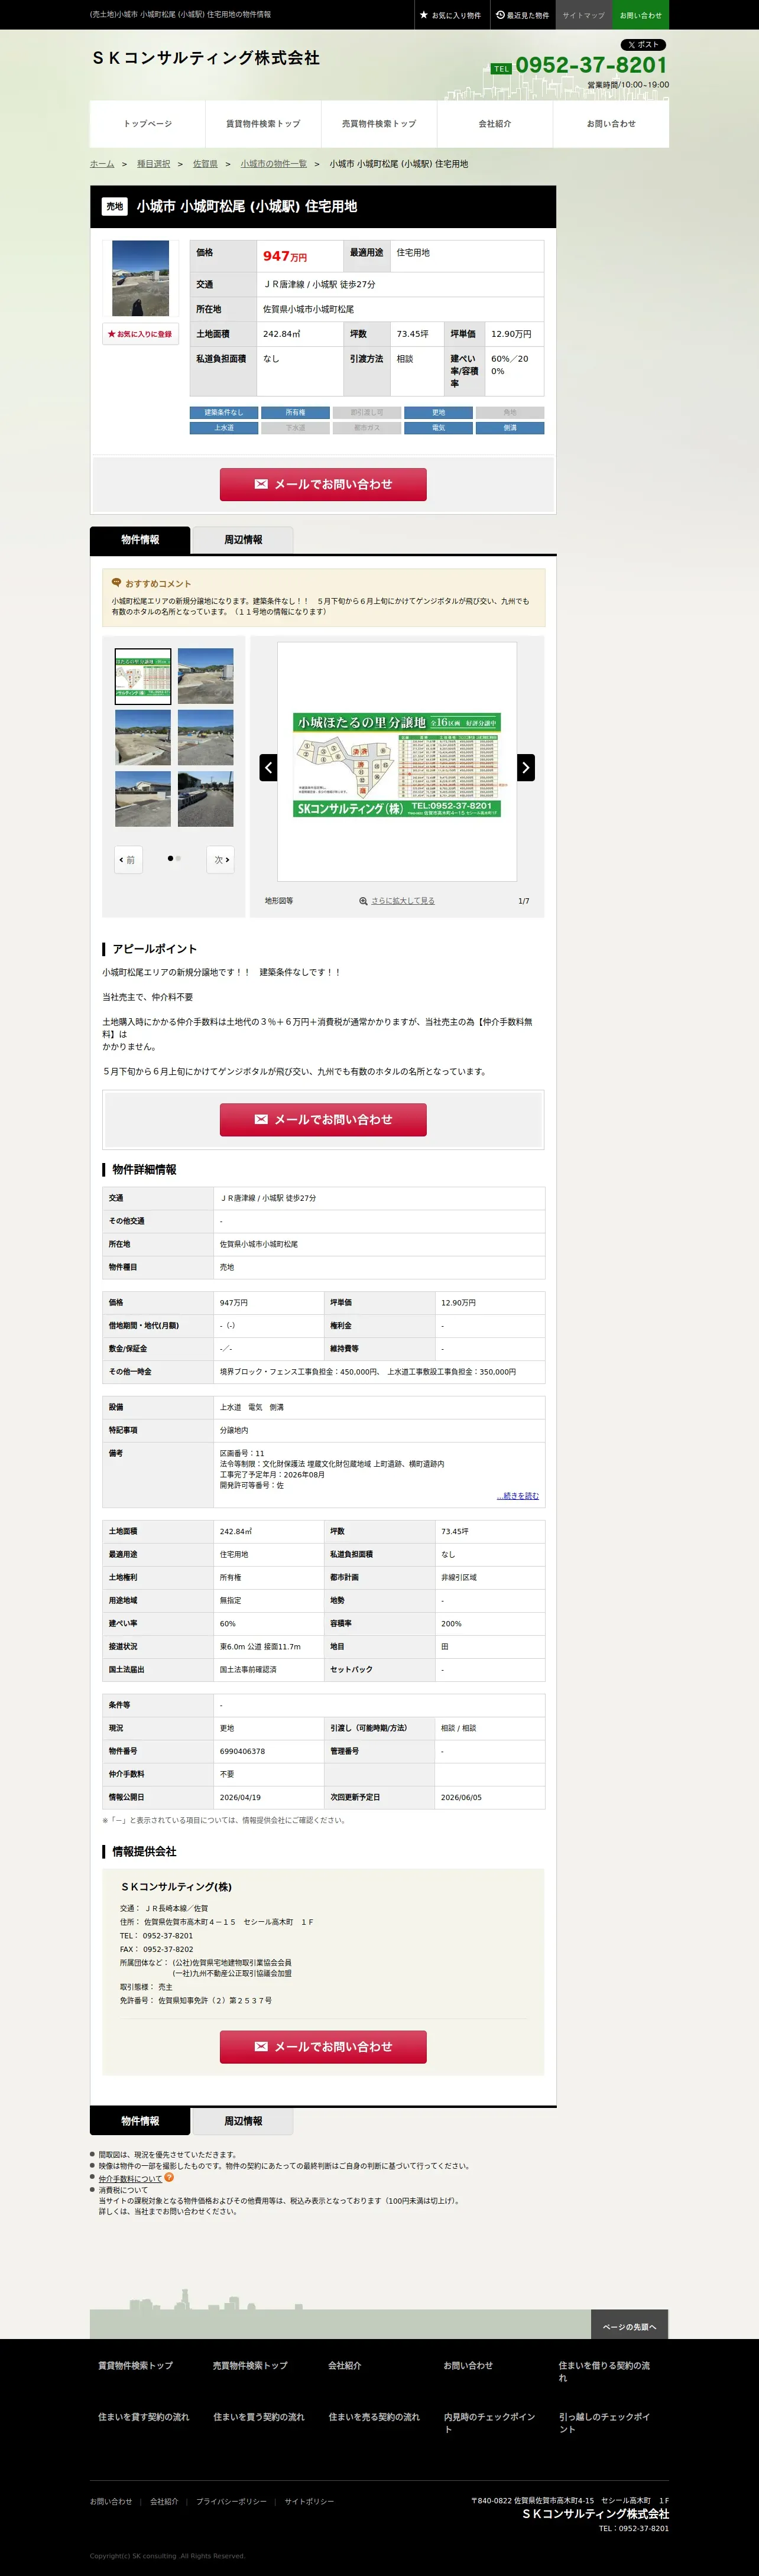Select the subdivision map thumbnail in the gallery
The image size is (759, 2576).
[143, 676]
